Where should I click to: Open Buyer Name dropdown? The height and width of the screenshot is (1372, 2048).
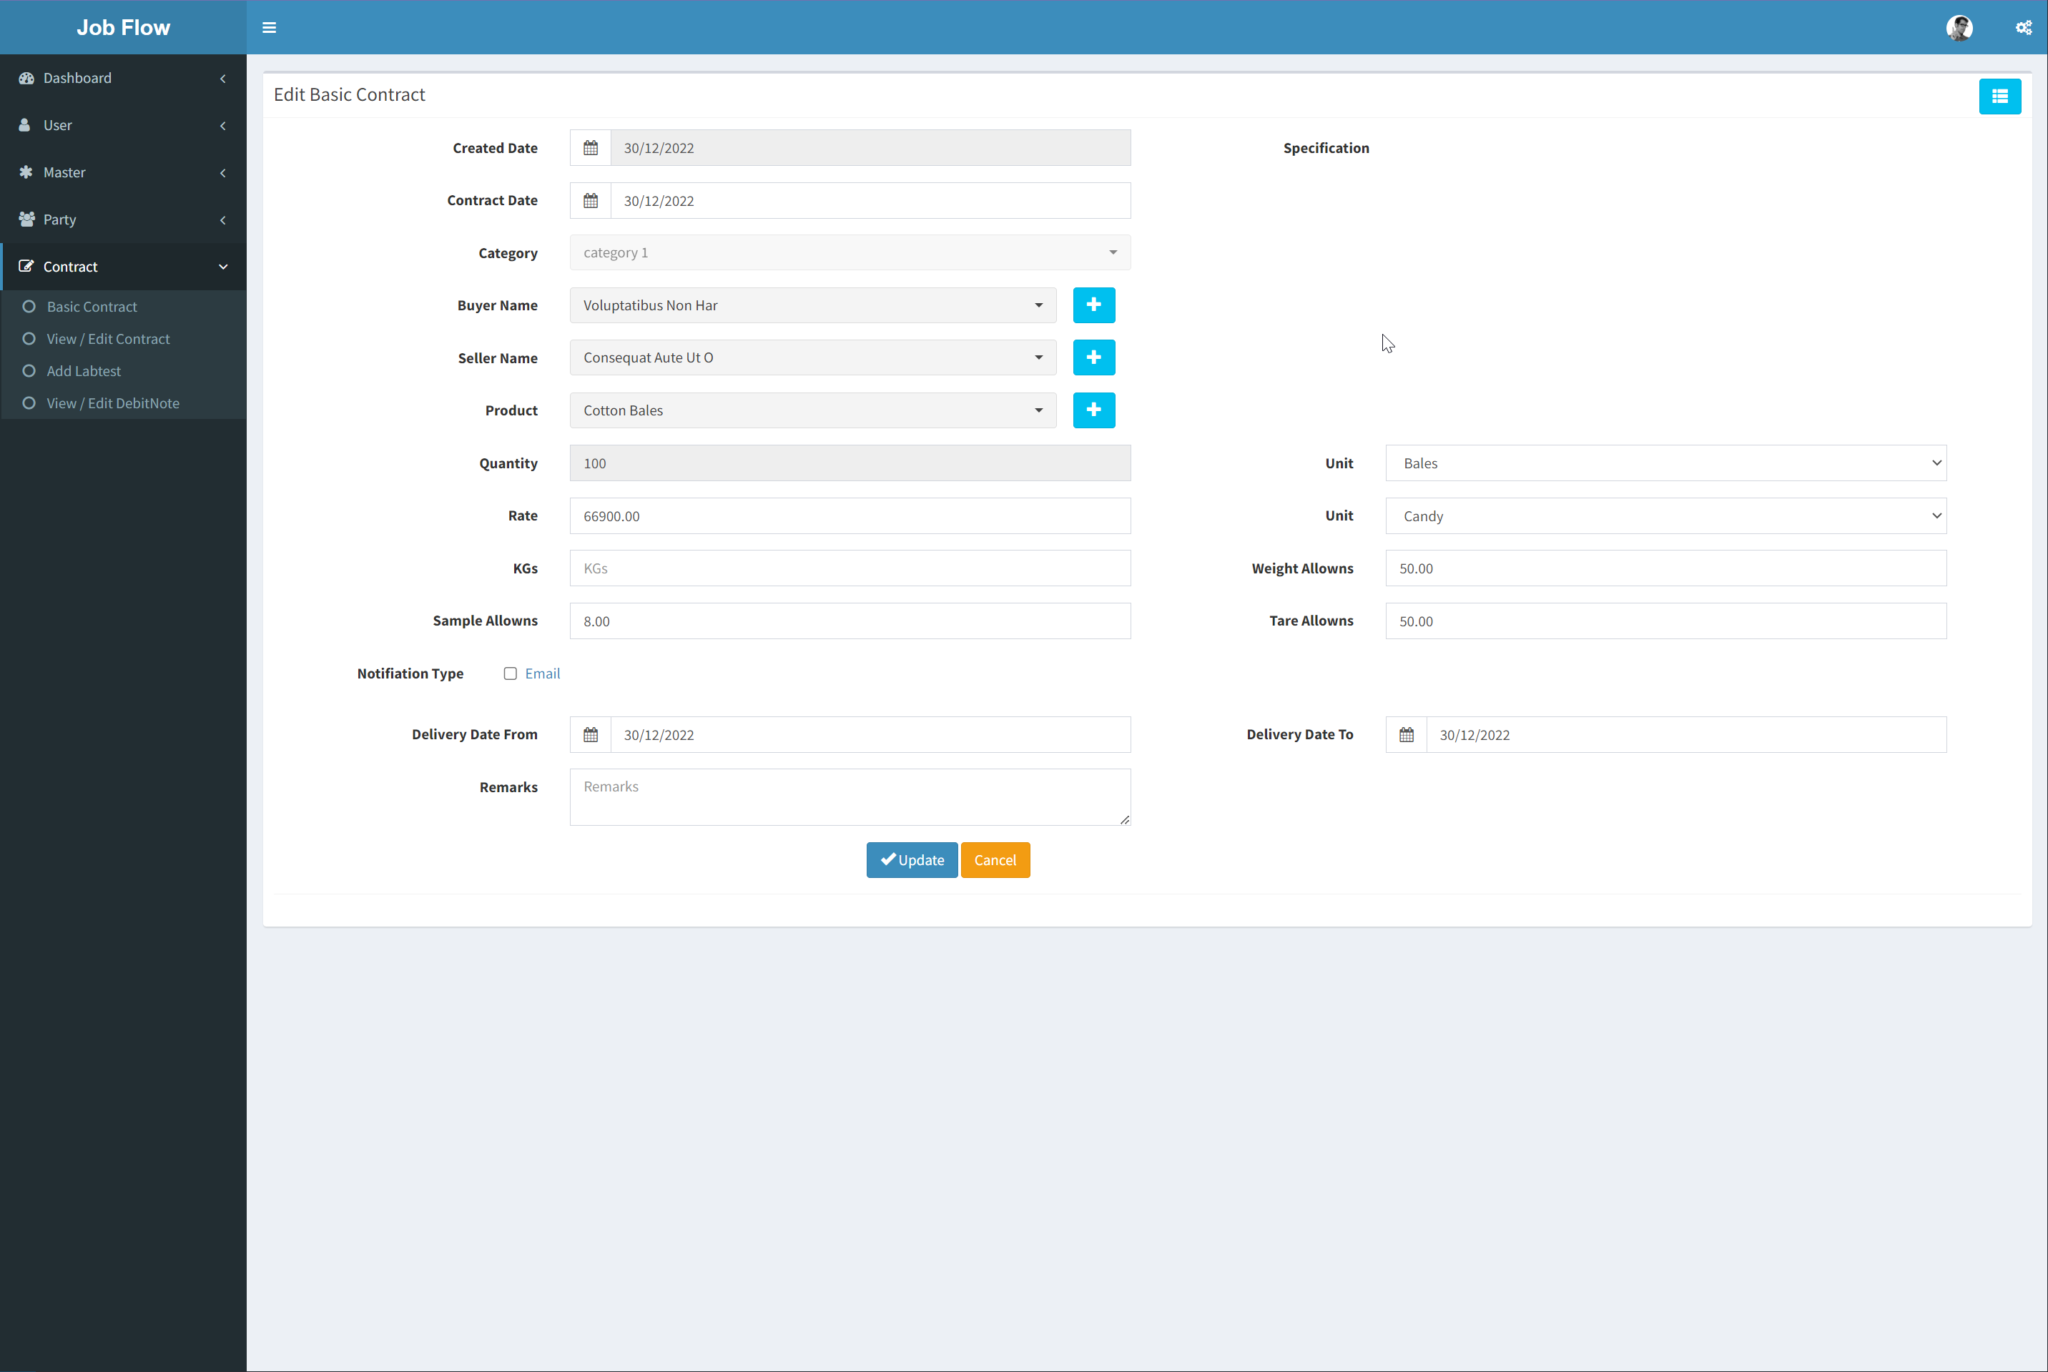click(x=812, y=305)
